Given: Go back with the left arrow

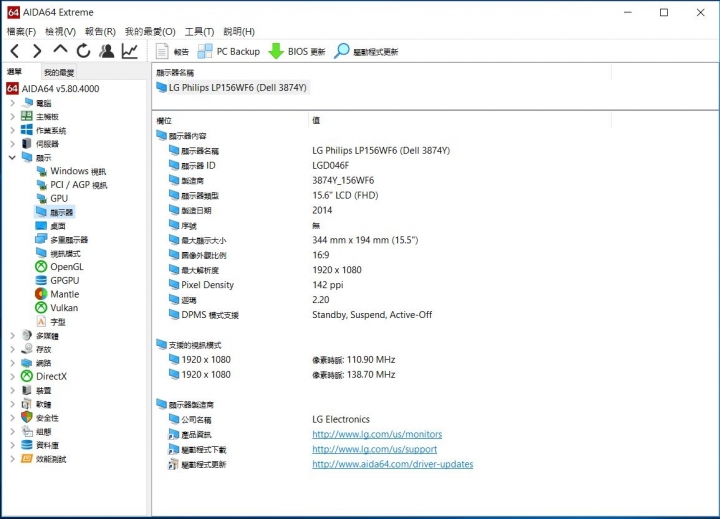Looking at the screenshot, I should point(15,51).
